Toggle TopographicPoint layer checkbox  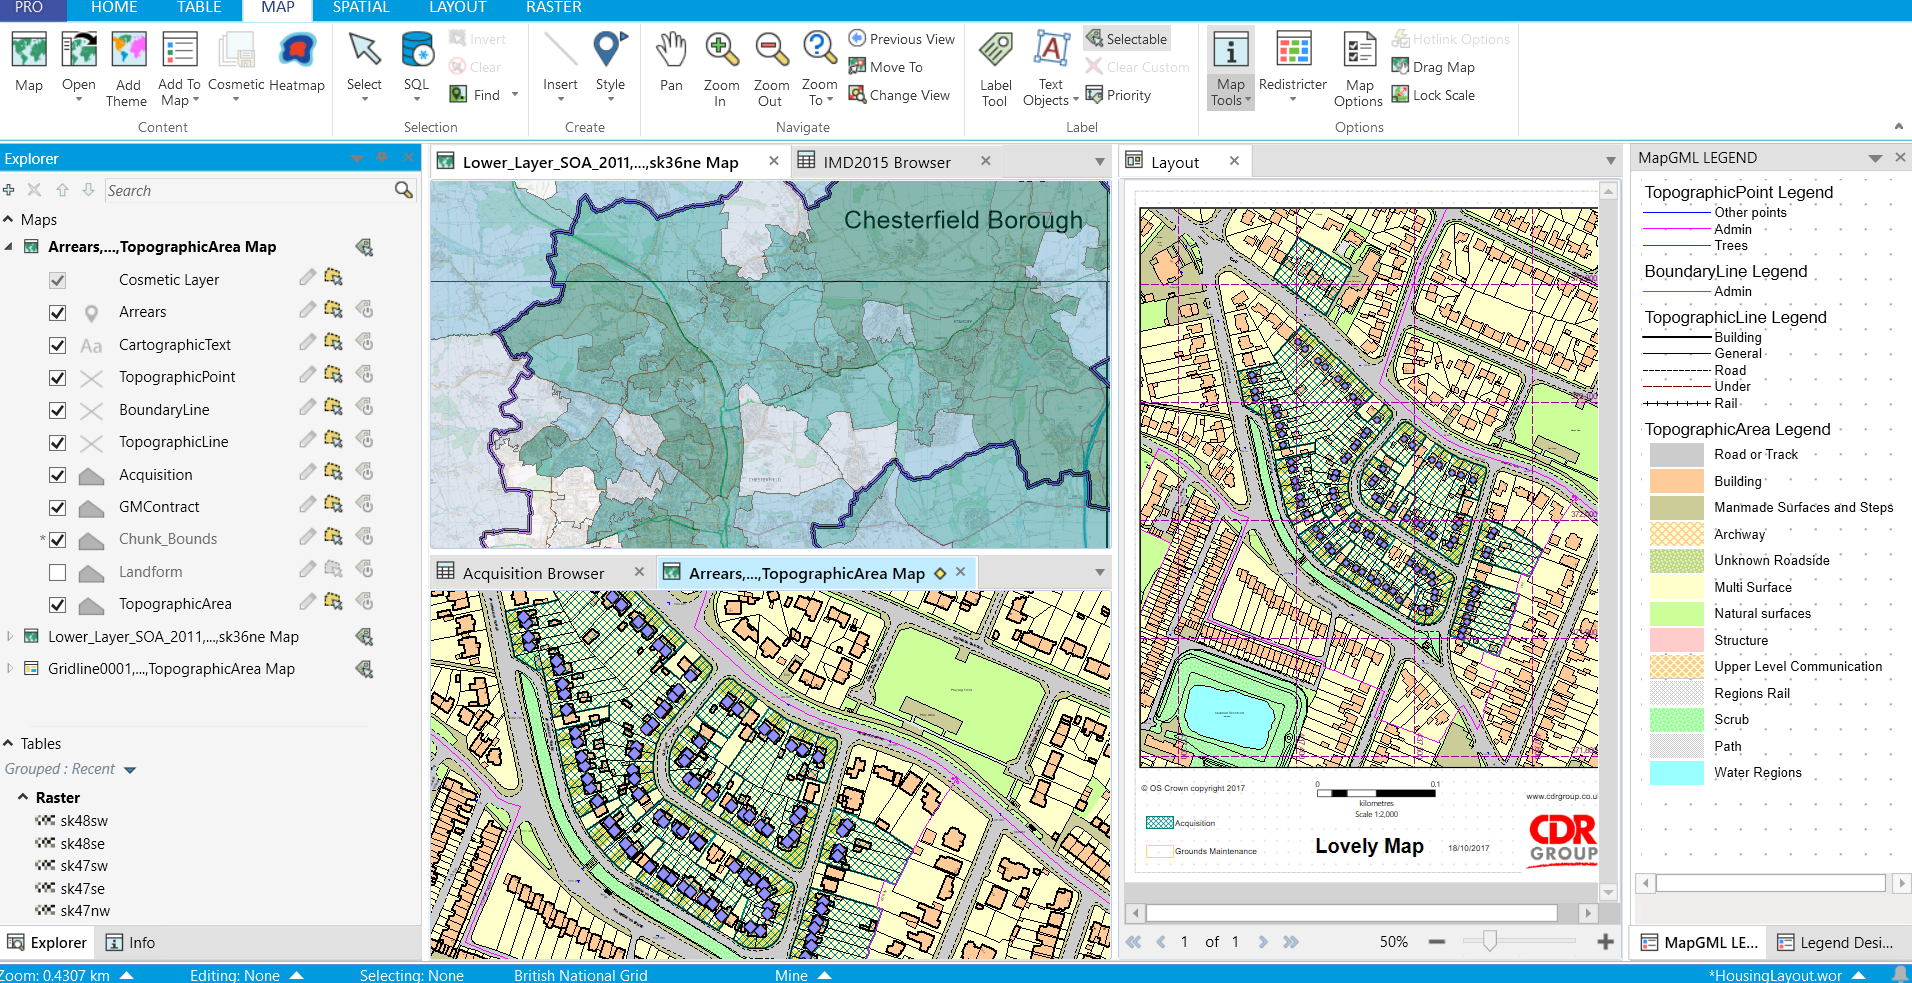(x=58, y=378)
